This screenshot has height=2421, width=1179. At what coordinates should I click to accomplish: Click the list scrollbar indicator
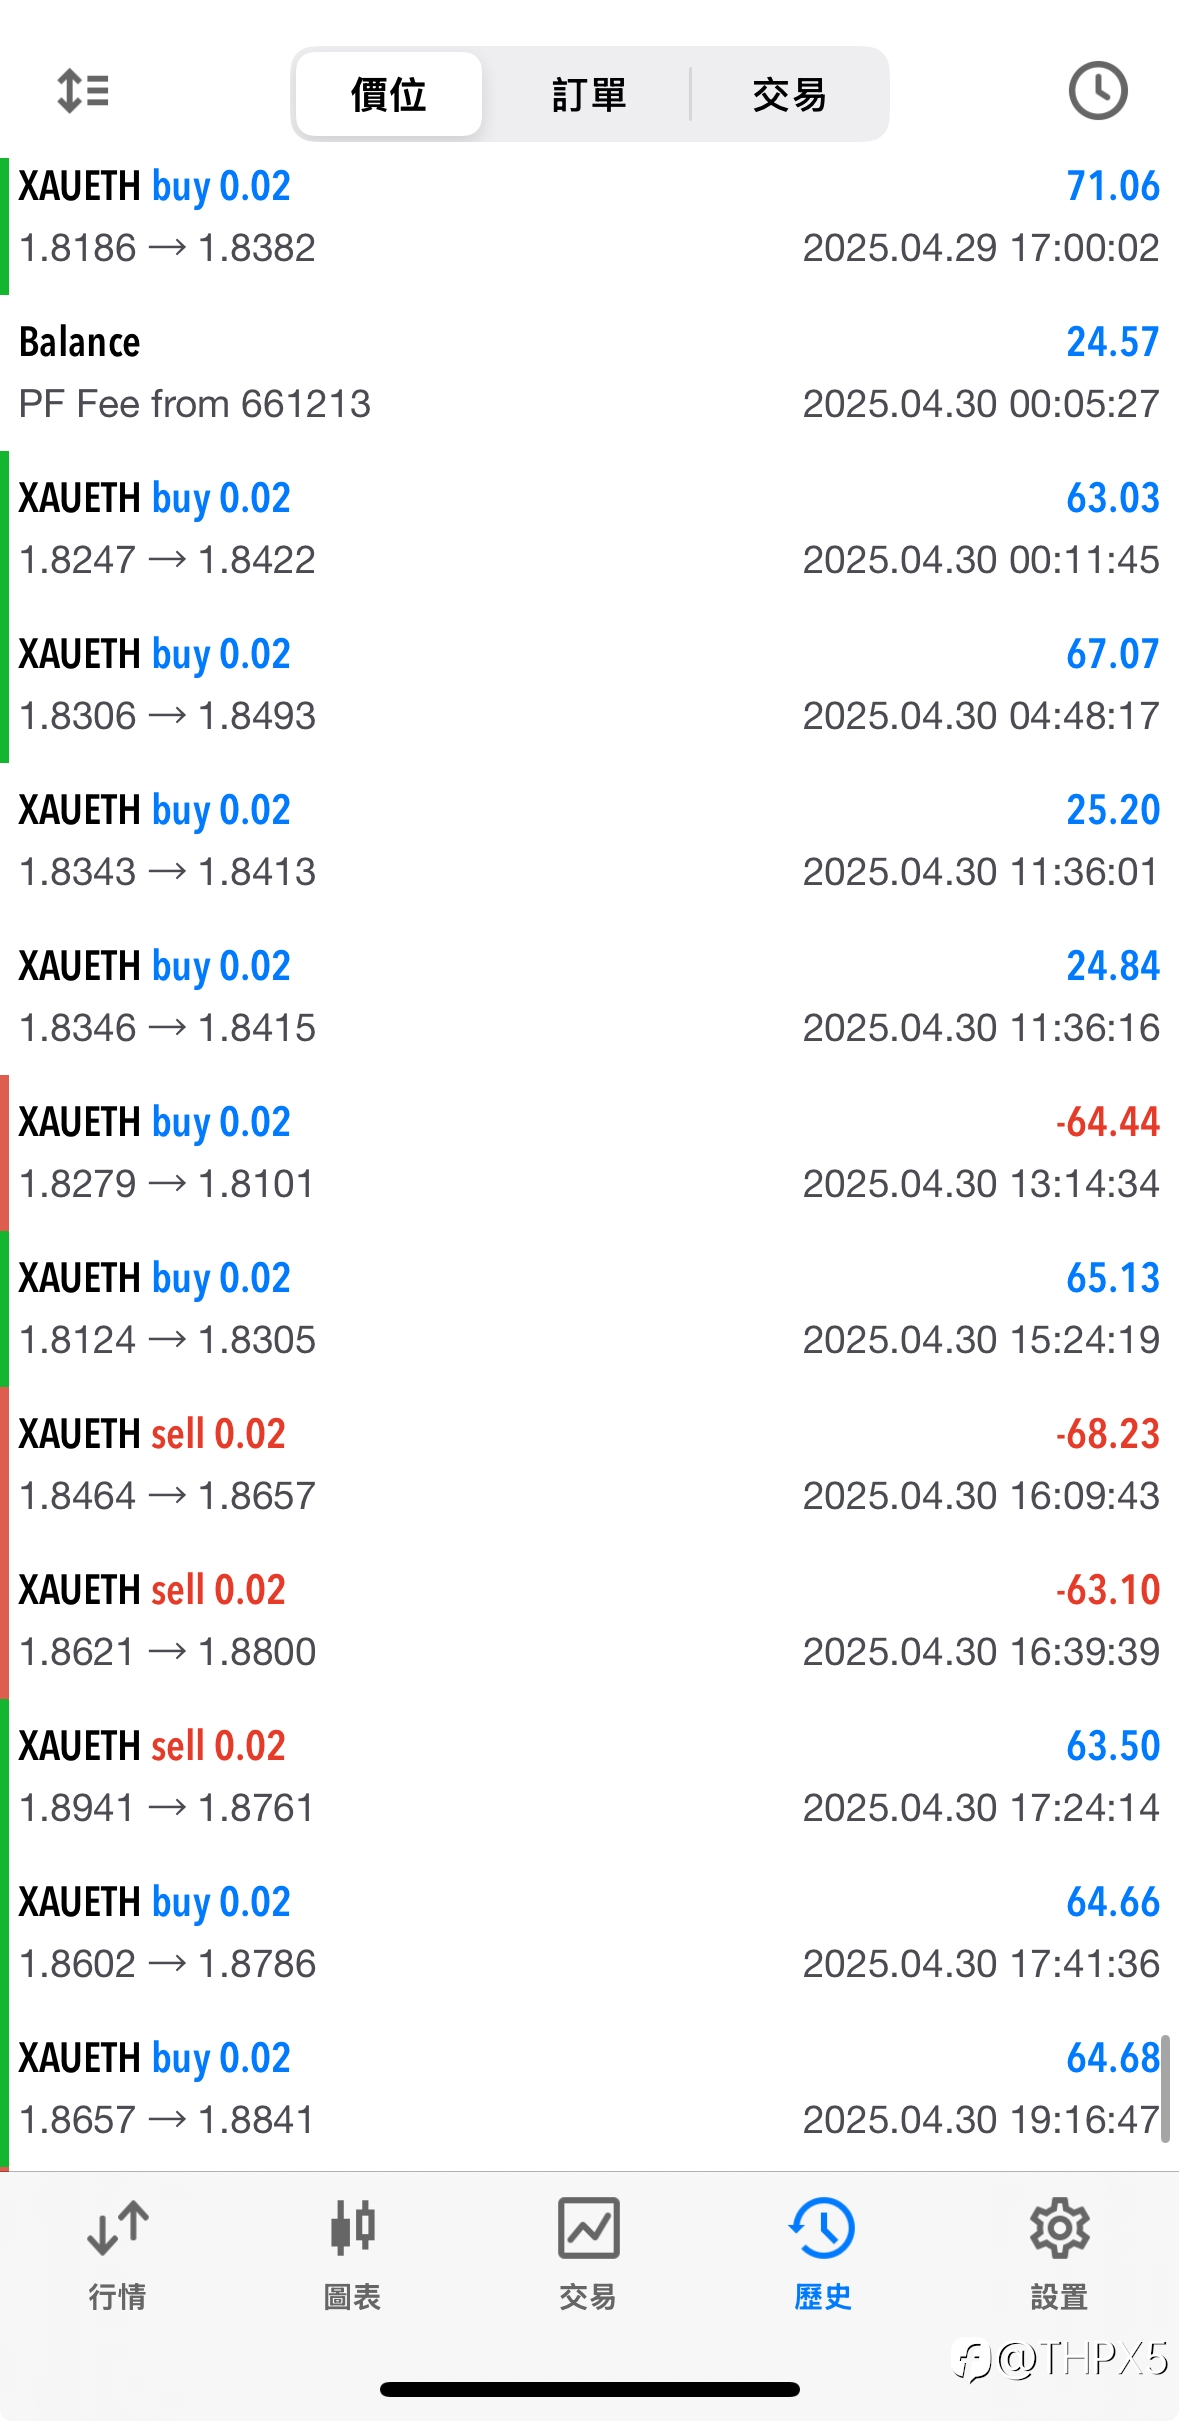point(1165,2089)
